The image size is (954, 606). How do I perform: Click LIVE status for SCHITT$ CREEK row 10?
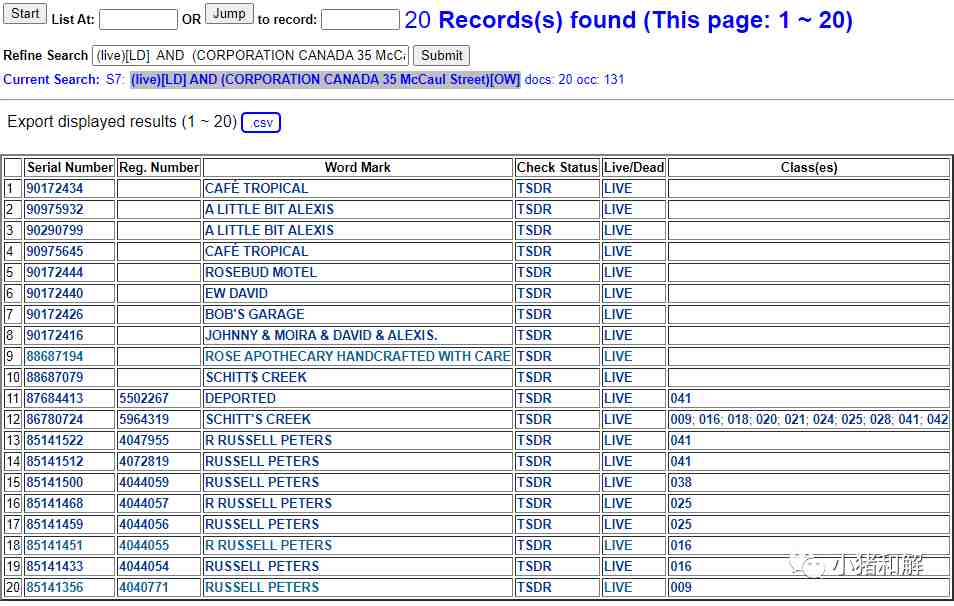tap(618, 377)
